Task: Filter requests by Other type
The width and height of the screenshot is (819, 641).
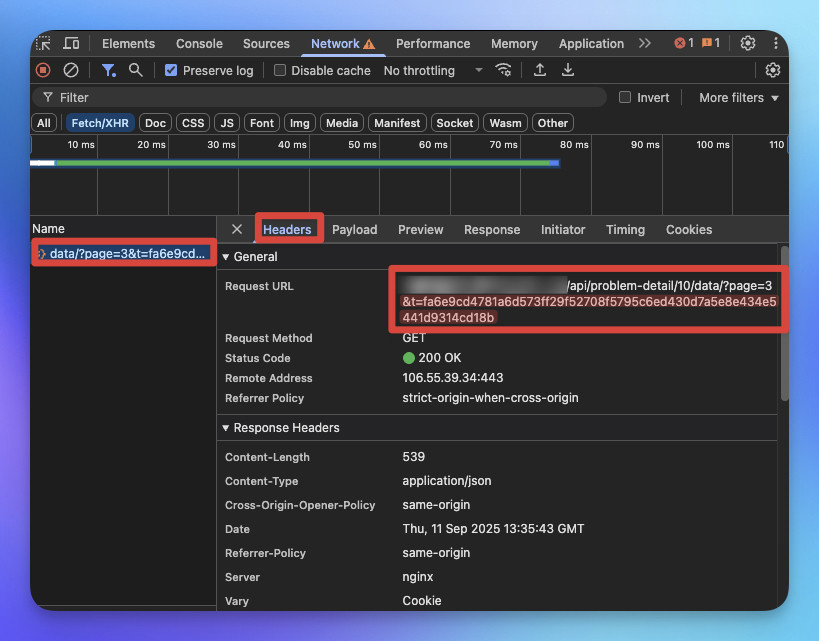Action: (553, 123)
